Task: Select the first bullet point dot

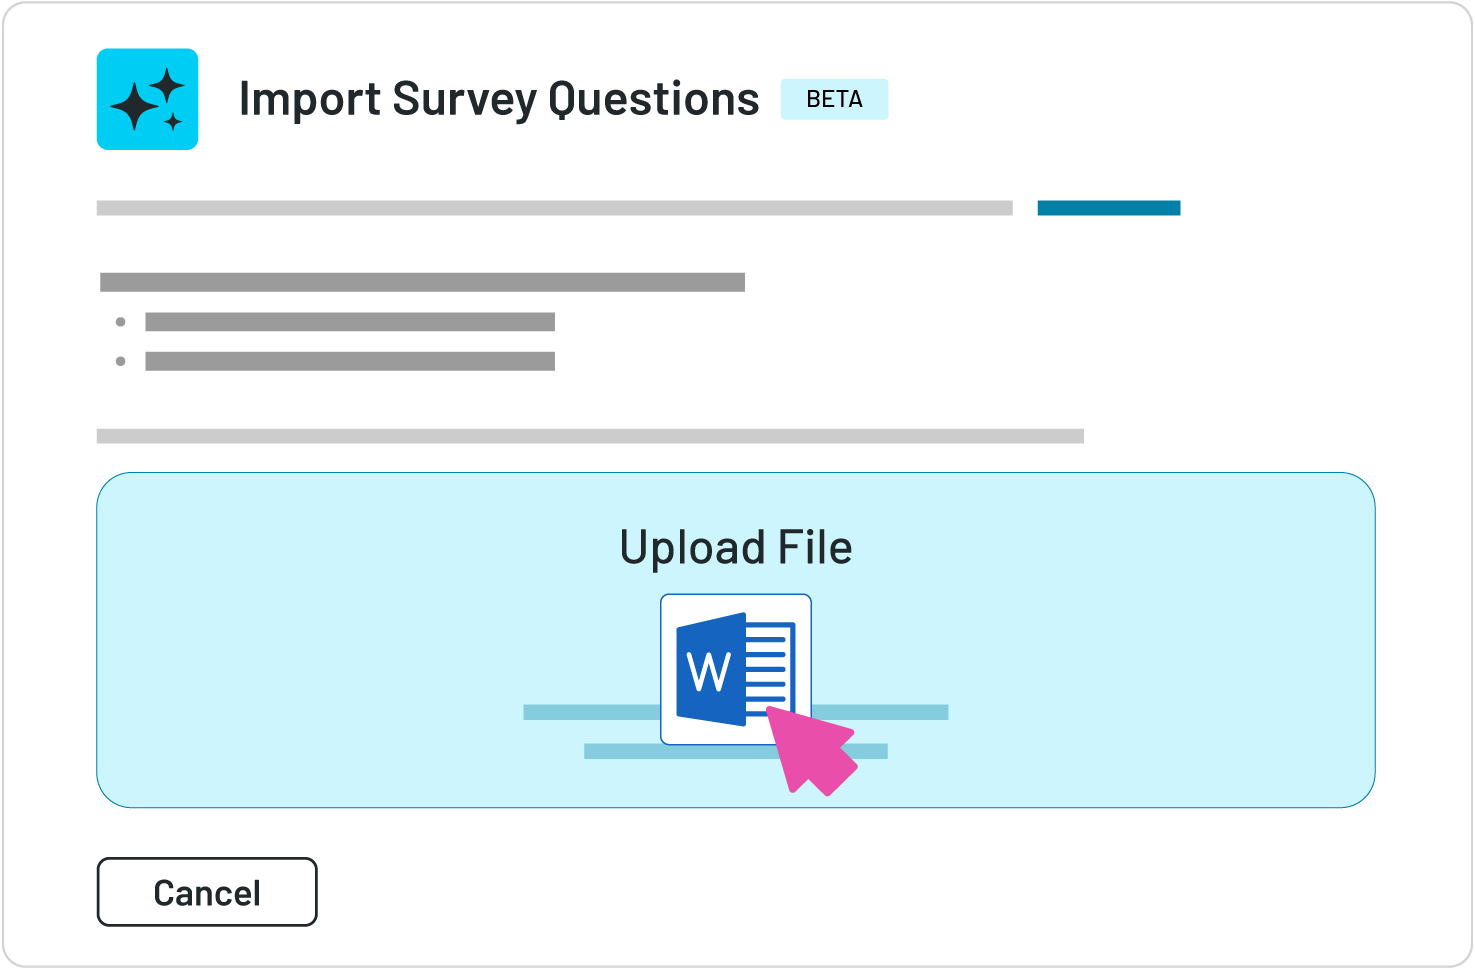Action: click(121, 322)
